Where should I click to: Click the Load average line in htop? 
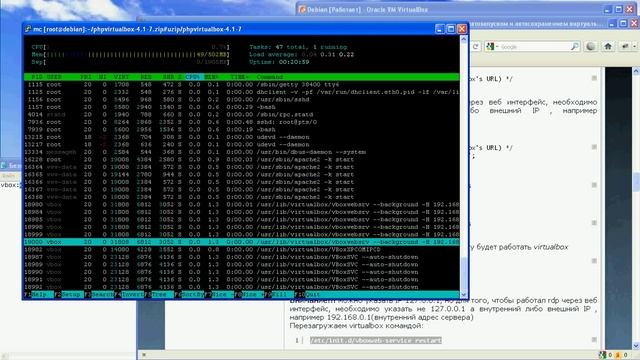301,54
